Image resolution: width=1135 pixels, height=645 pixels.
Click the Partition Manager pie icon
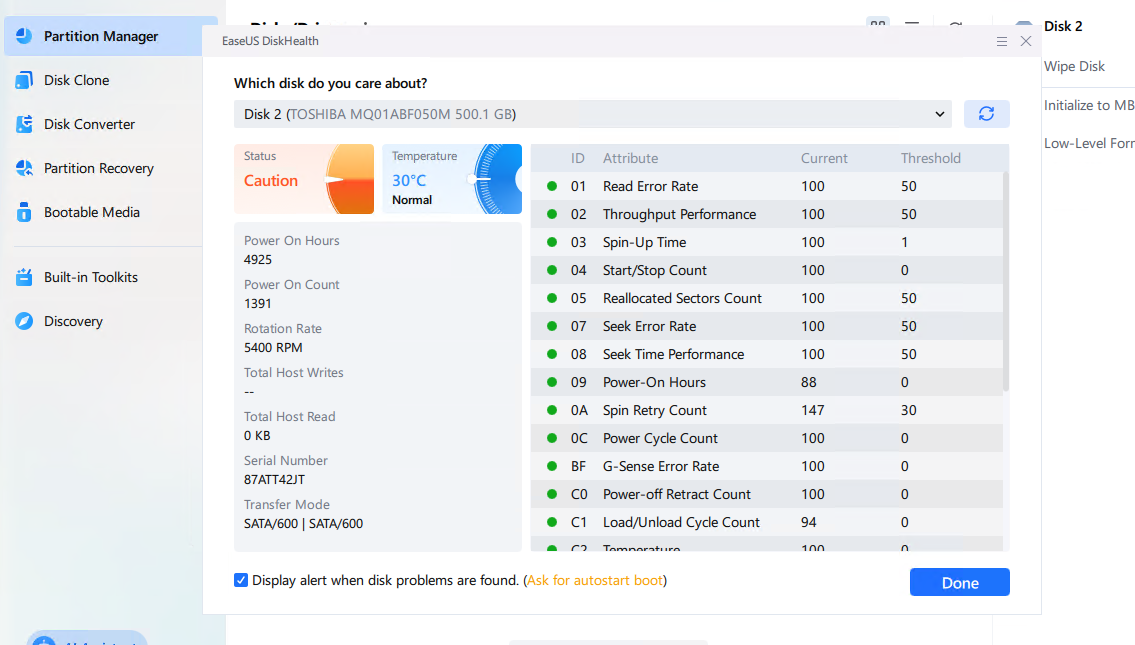click(24, 36)
